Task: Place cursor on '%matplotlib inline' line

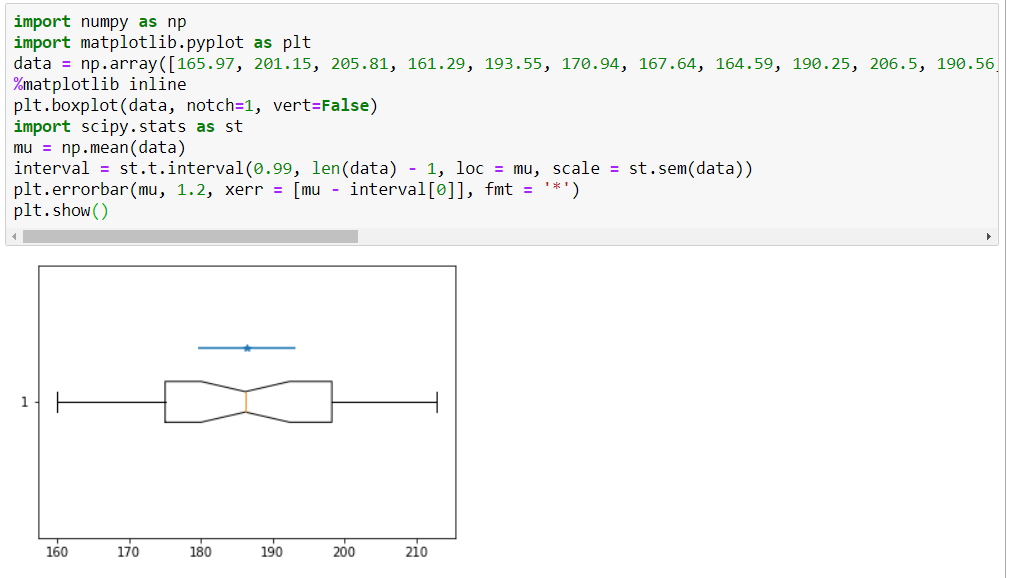Action: click(100, 84)
